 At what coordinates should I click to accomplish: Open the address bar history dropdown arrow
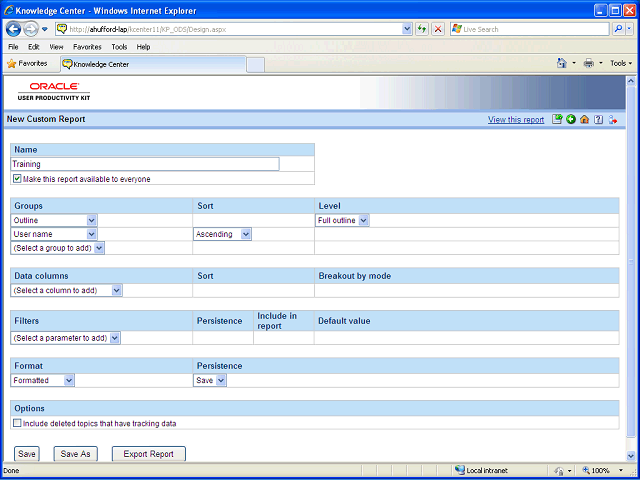tap(407, 29)
